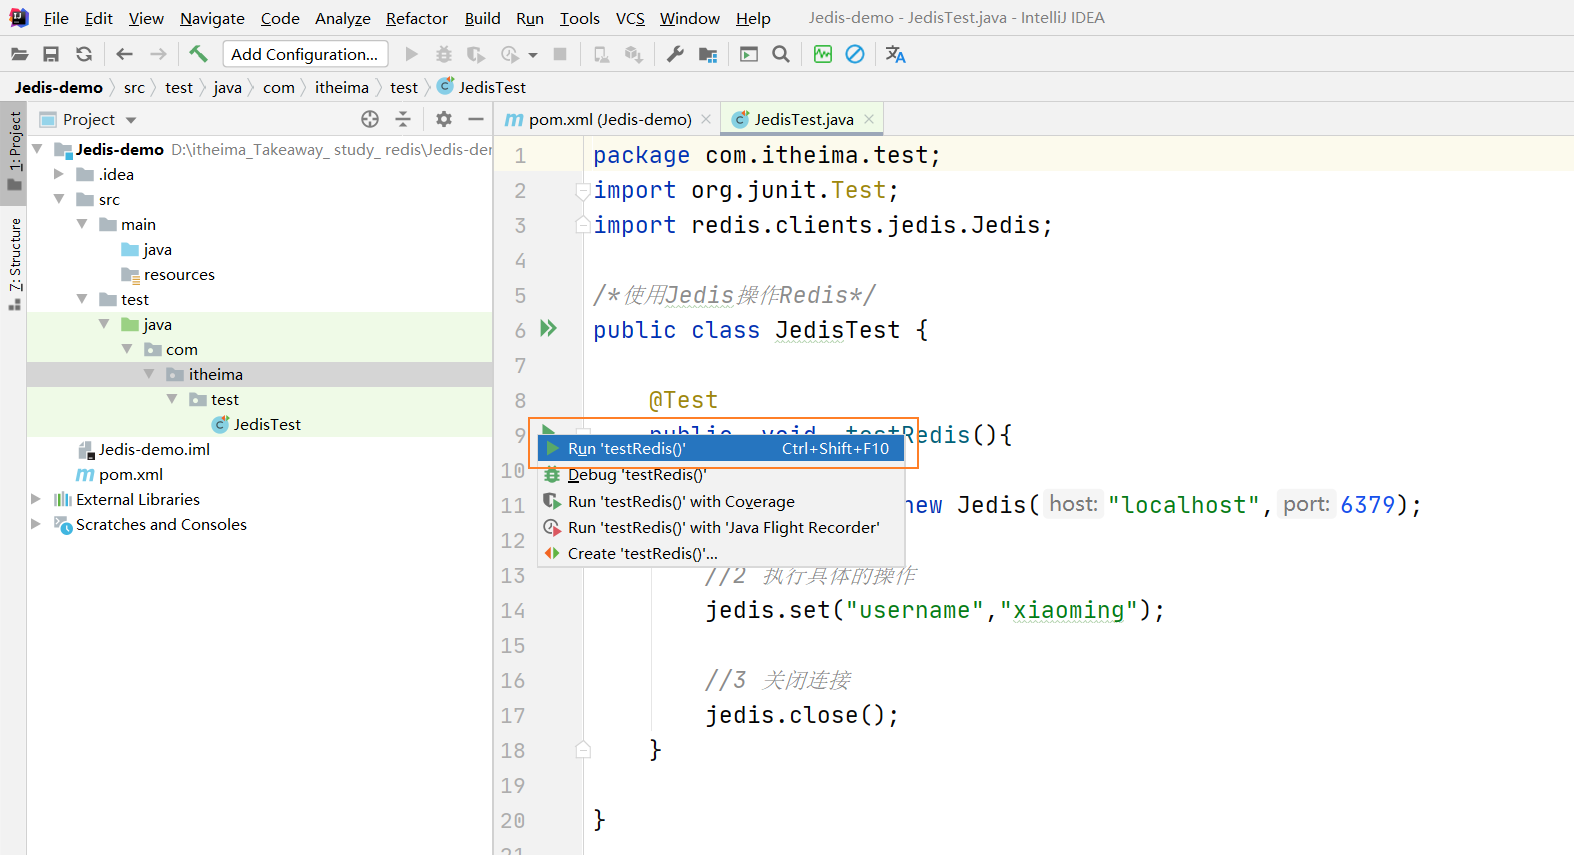1574x855 pixels.
Task: Open the Help menu
Action: [753, 18]
